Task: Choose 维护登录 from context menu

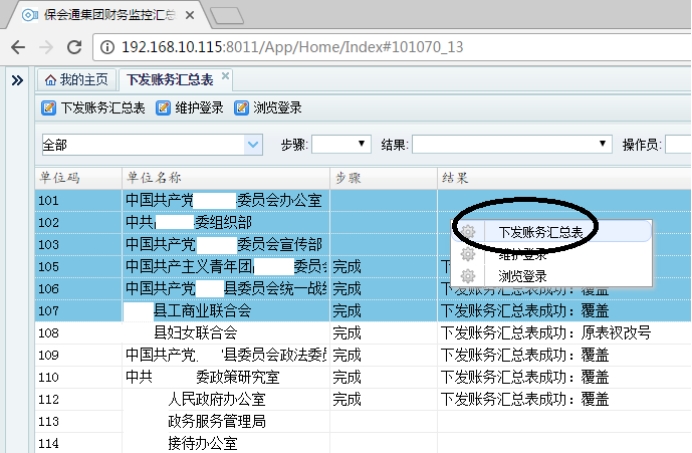Action: click(552, 254)
